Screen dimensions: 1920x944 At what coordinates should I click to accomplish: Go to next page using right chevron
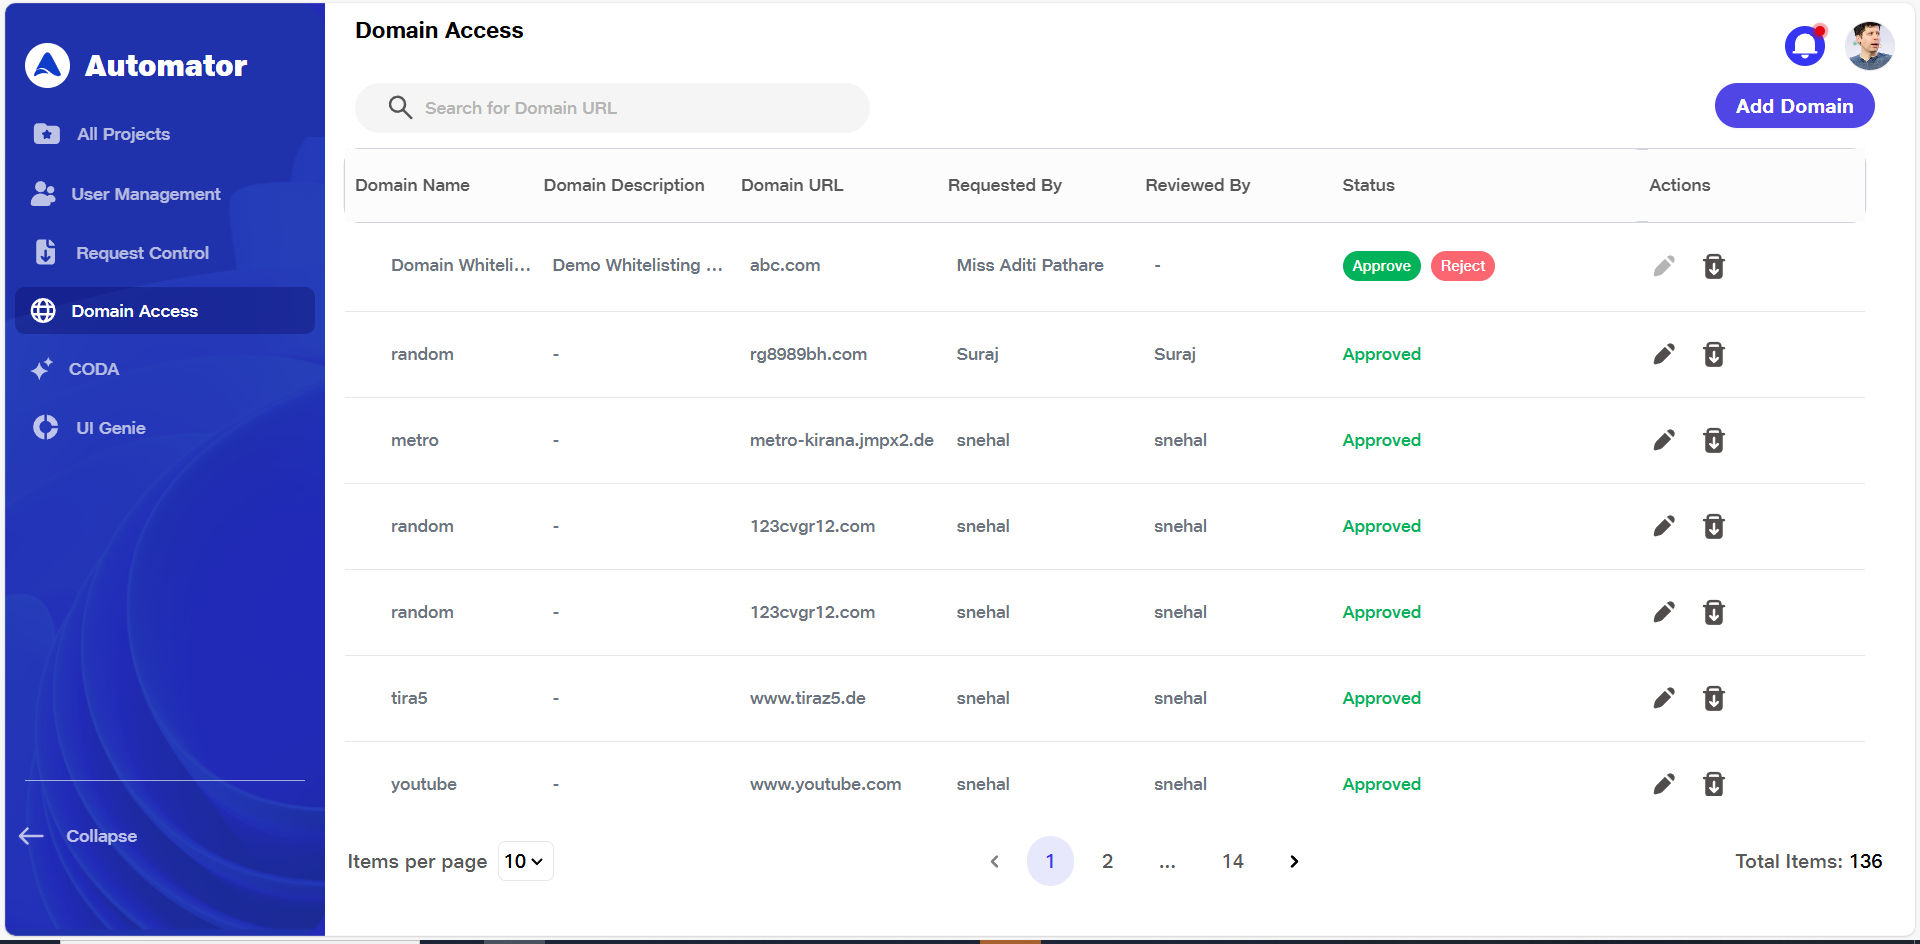[x=1294, y=861]
